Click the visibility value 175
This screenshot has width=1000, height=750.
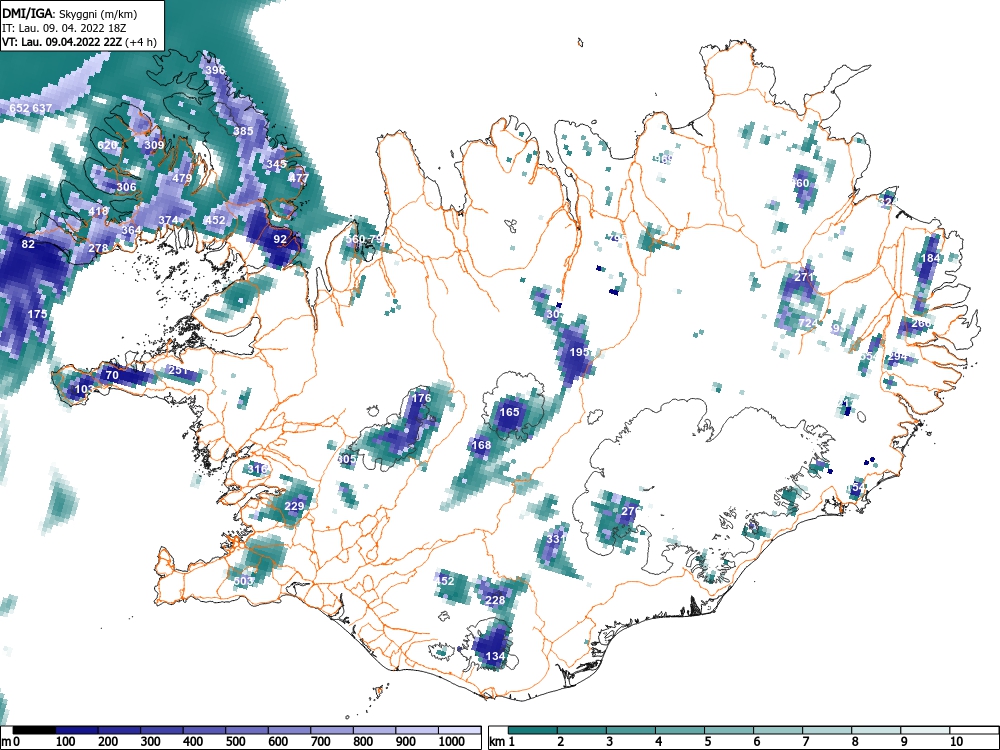[38, 314]
